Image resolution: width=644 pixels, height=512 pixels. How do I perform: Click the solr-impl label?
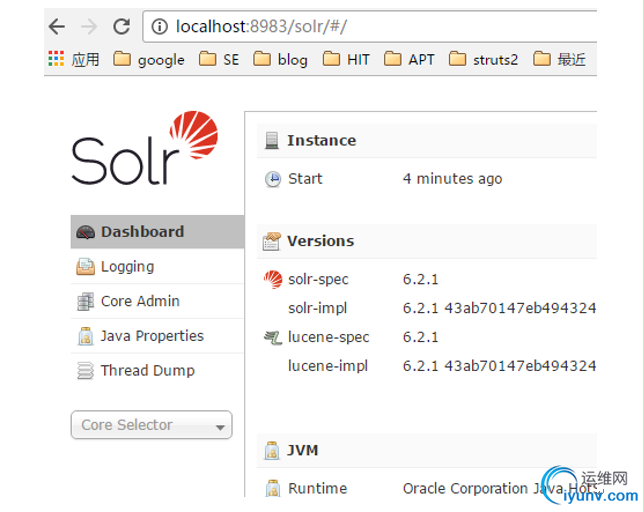[x=317, y=308]
